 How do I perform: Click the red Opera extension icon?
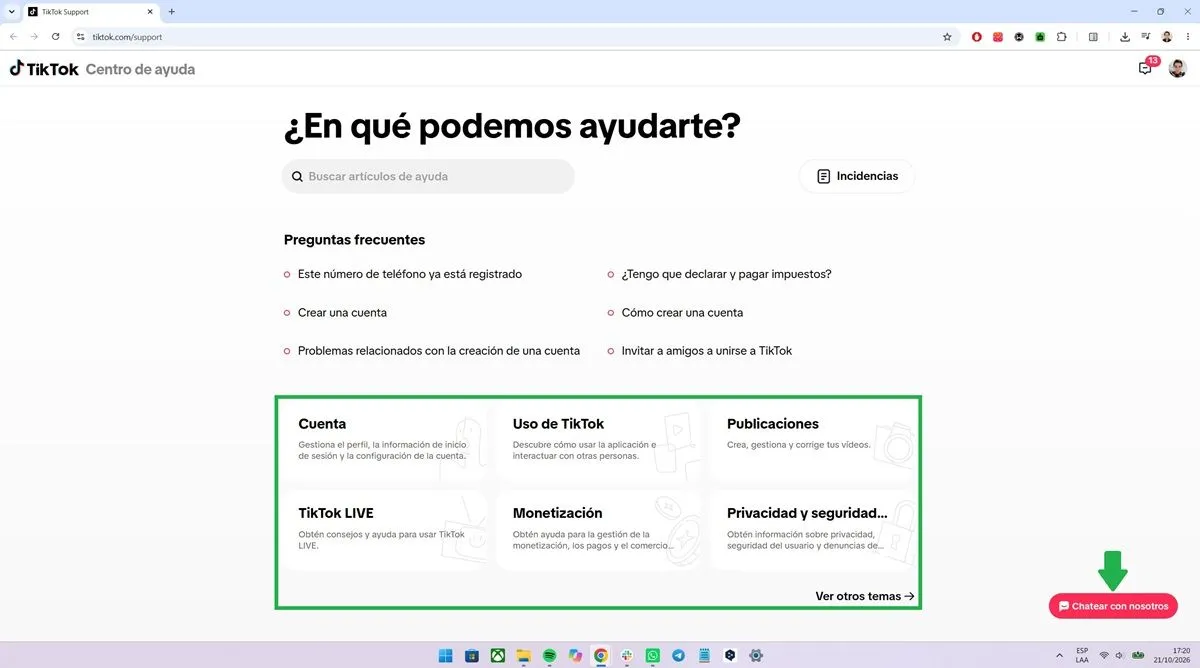pos(977,37)
